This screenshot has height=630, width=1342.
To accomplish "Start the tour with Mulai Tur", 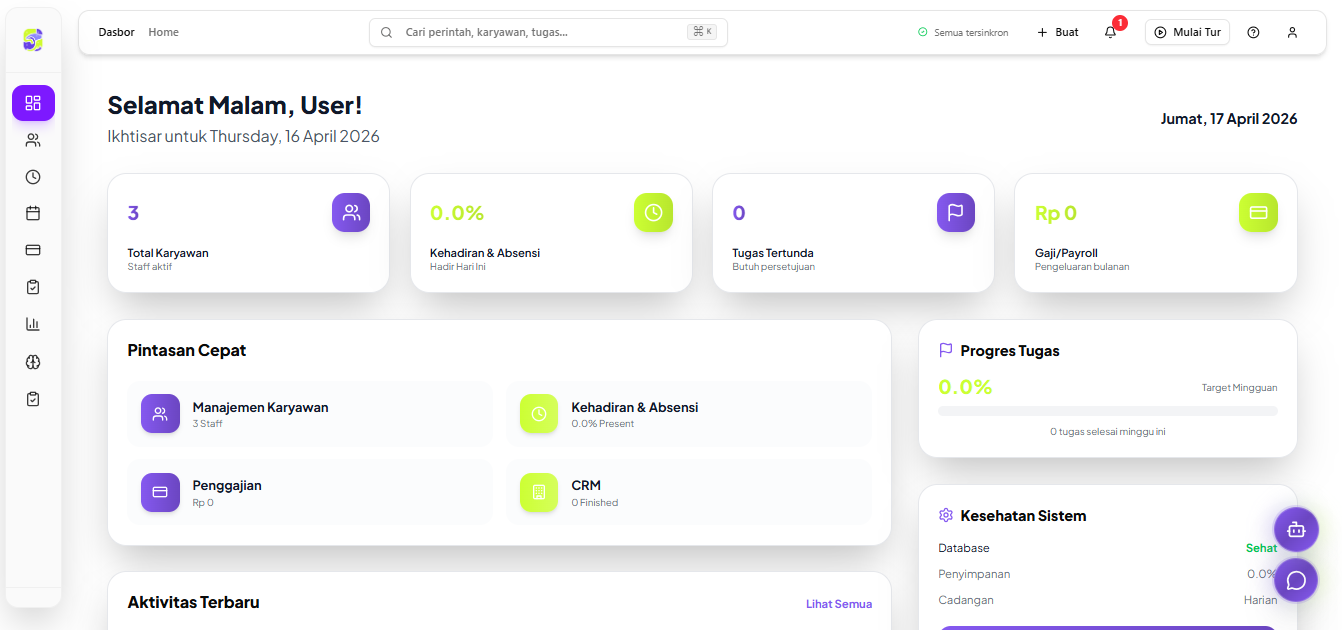I will 1187,32.
